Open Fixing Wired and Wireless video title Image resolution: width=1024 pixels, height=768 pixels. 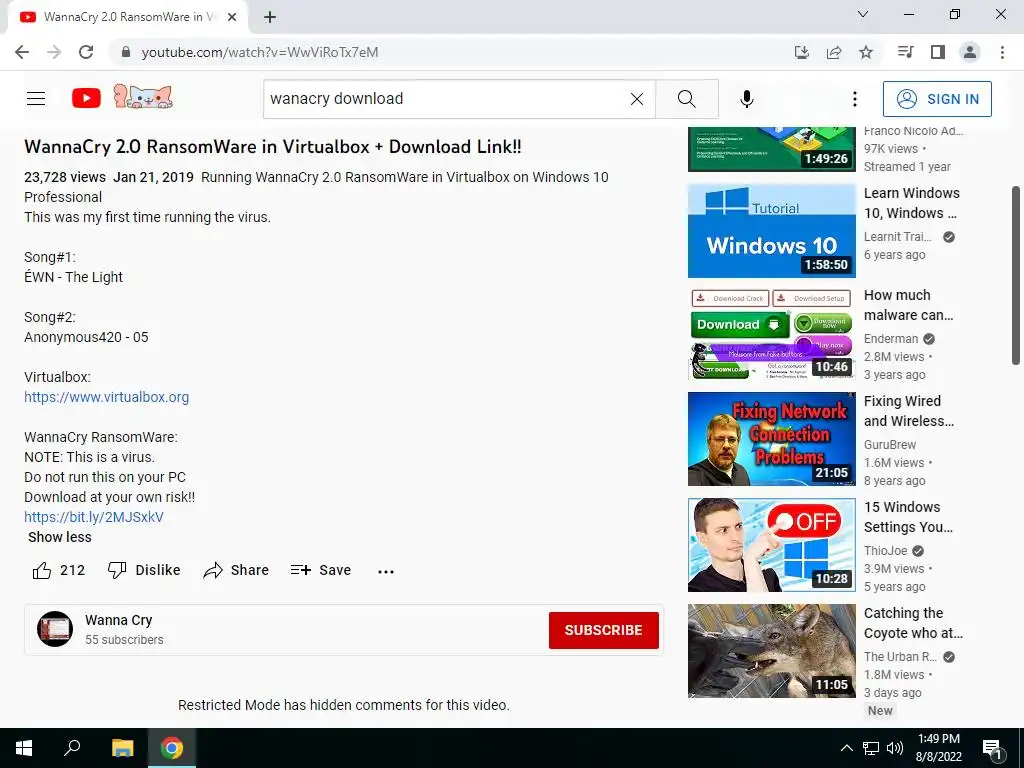[909, 411]
